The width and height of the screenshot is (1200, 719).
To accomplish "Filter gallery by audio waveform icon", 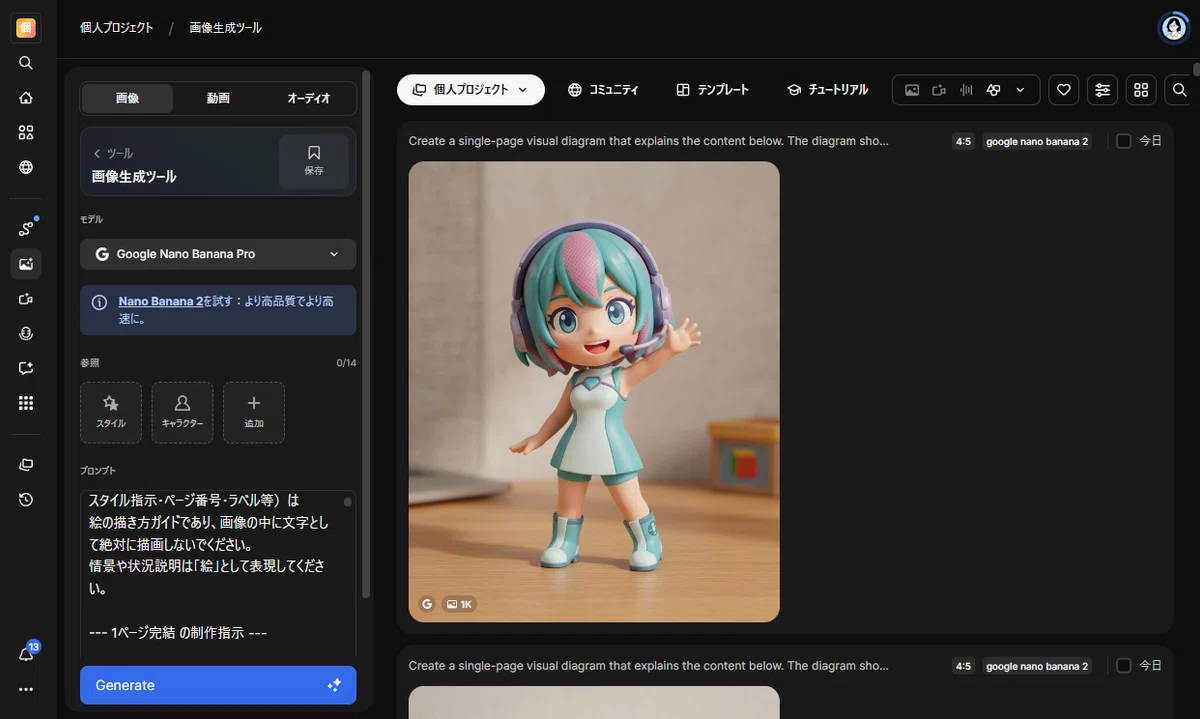I will pos(966,90).
